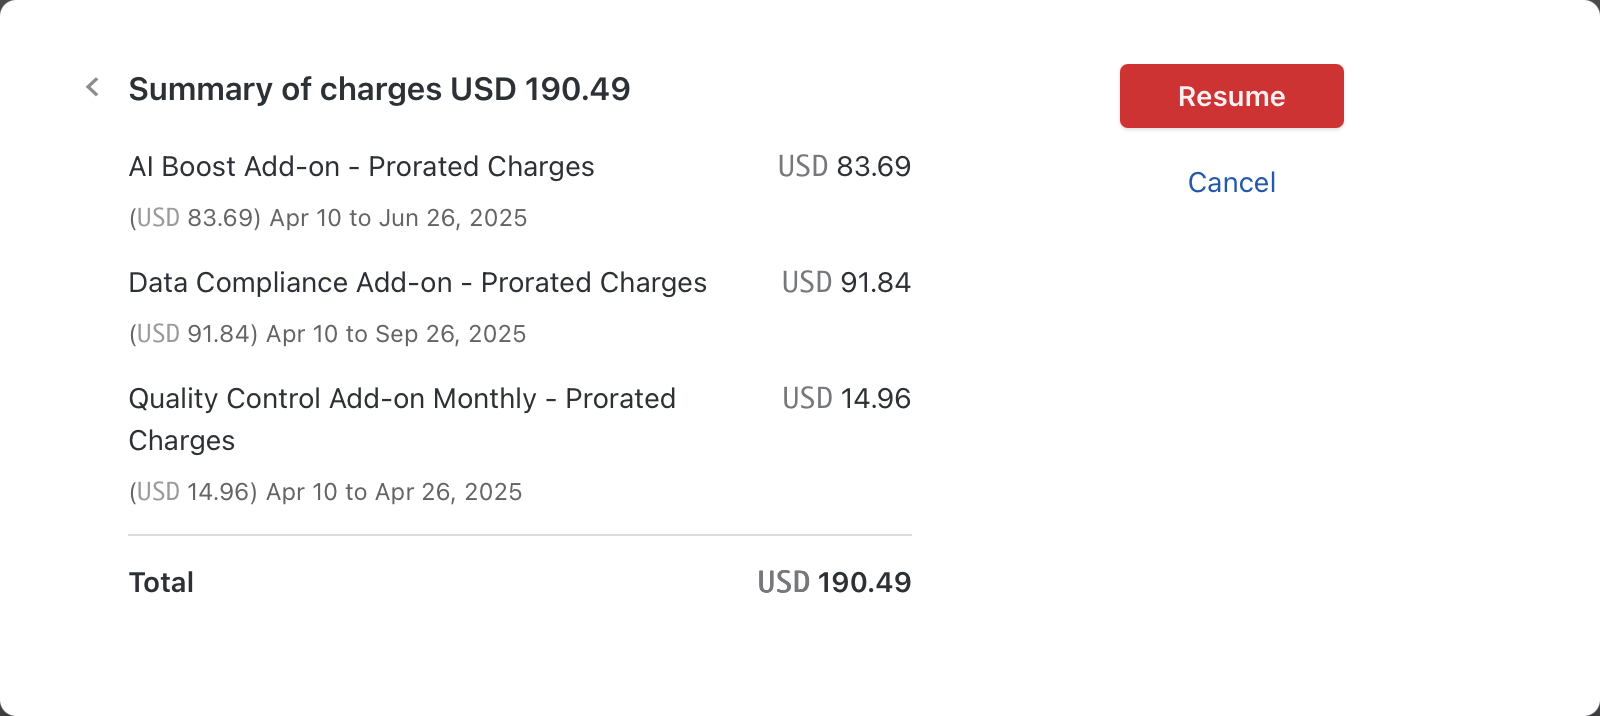Image resolution: width=1600 pixels, height=716 pixels.
Task: Click the divider line above Total
Action: [x=519, y=536]
